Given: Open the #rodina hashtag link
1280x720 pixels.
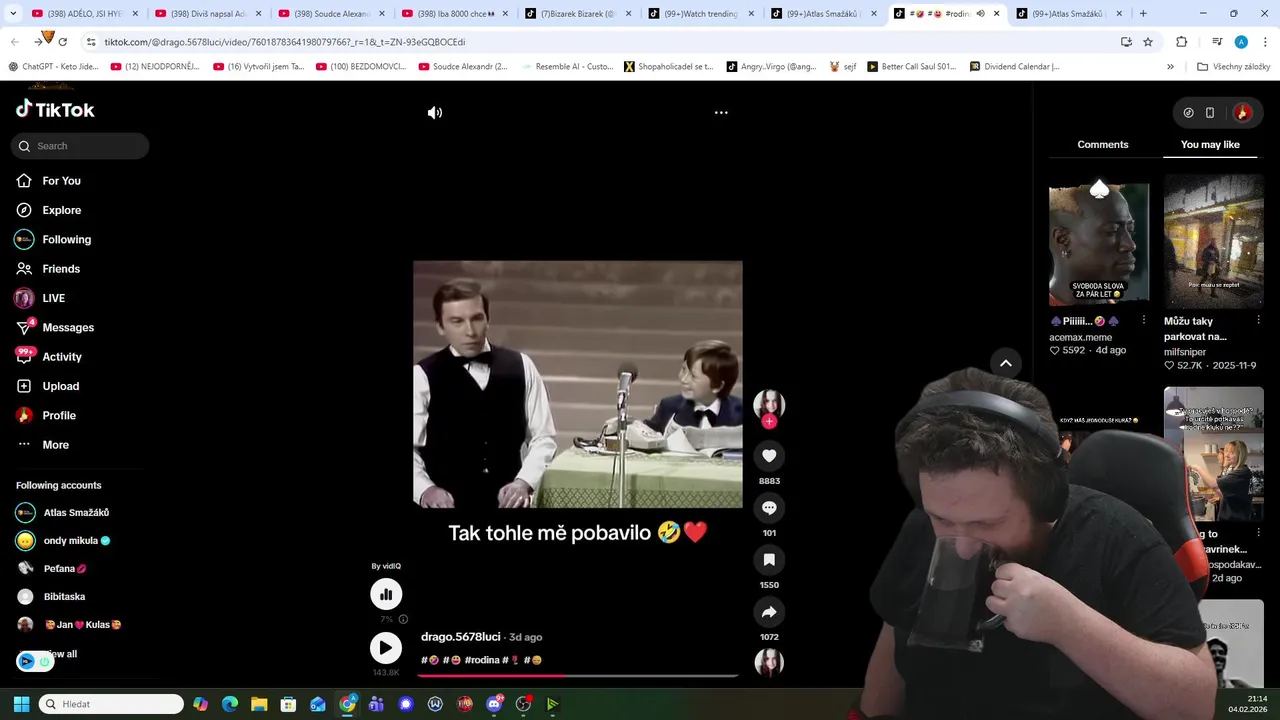Looking at the screenshot, I should (x=481, y=660).
